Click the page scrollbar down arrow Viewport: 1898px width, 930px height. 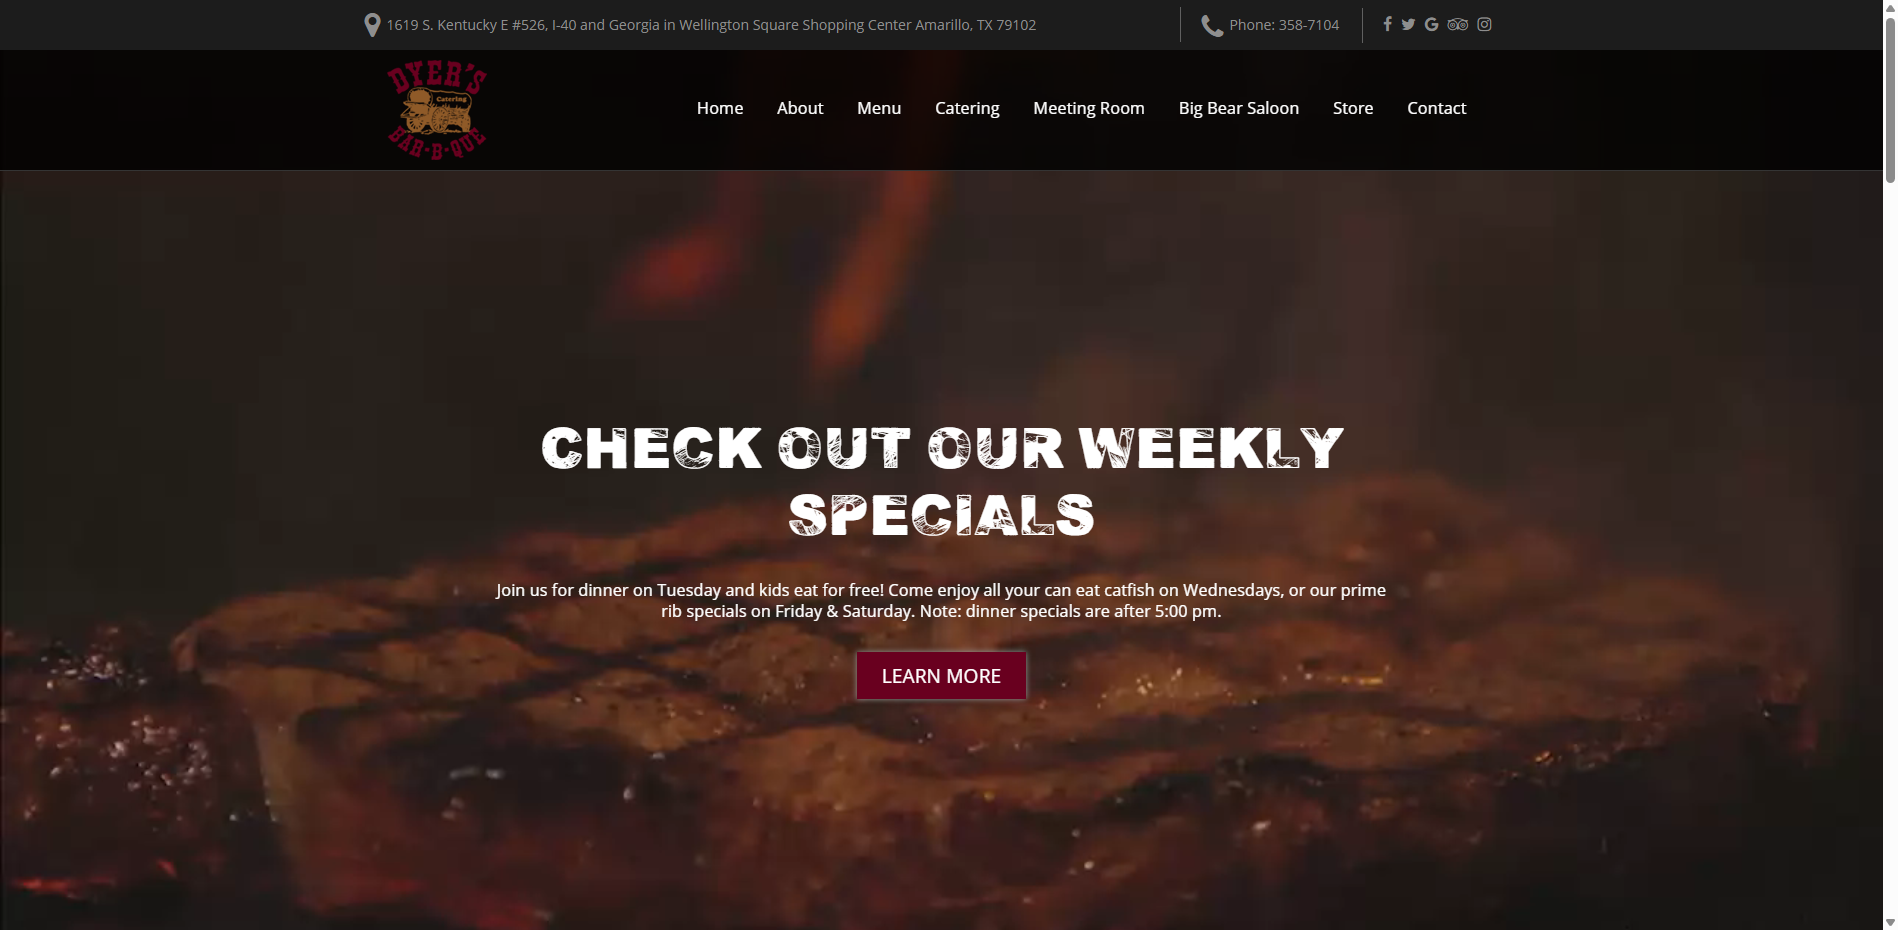[1890, 922]
